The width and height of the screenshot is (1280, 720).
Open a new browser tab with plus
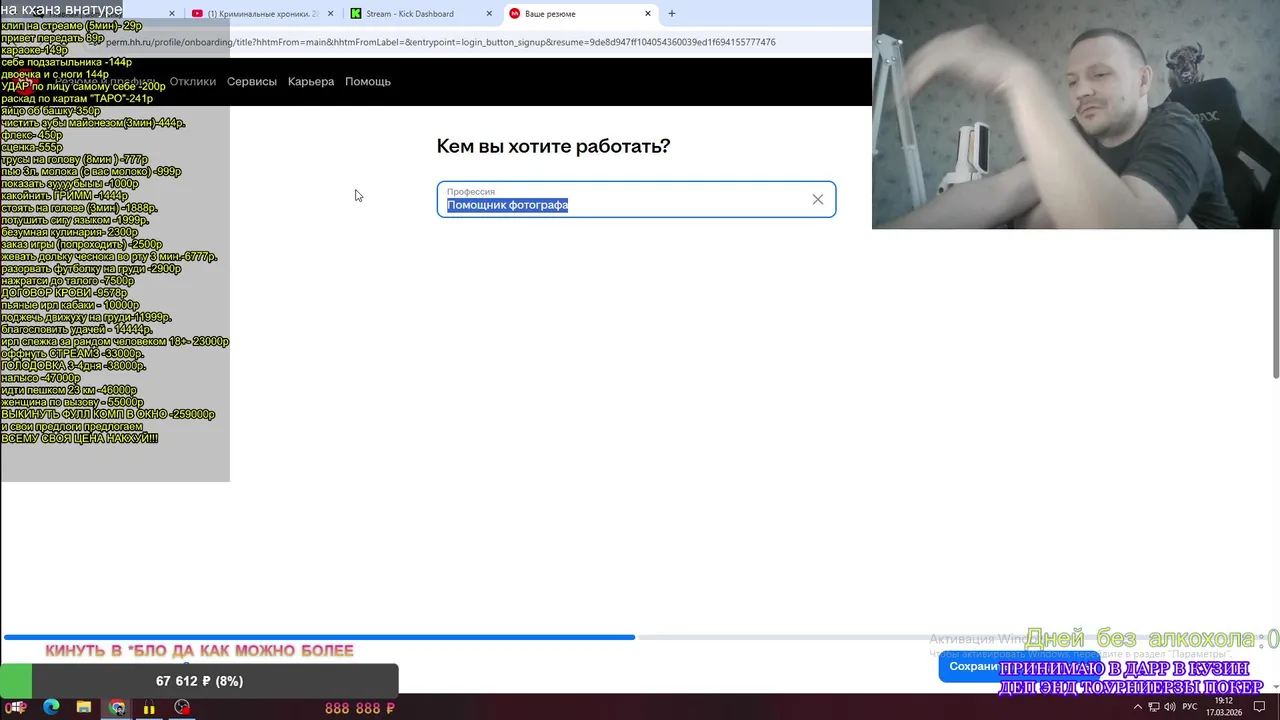click(x=672, y=14)
